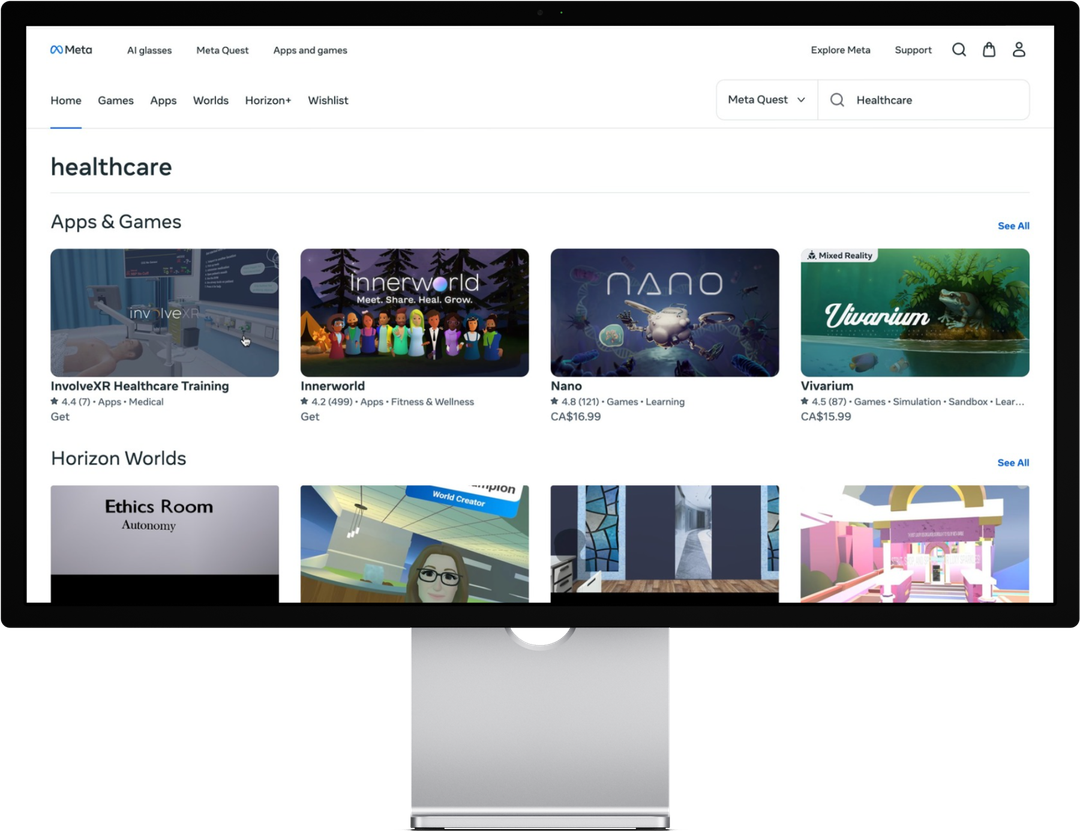The height and width of the screenshot is (831, 1080).
Task: Click the Innerworld title link
Action: pos(333,386)
